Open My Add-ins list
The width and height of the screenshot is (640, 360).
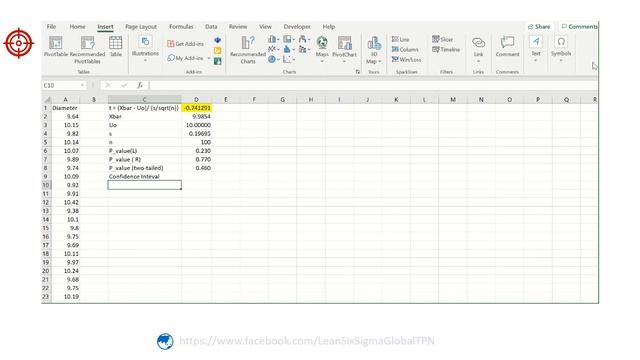click(x=189, y=58)
